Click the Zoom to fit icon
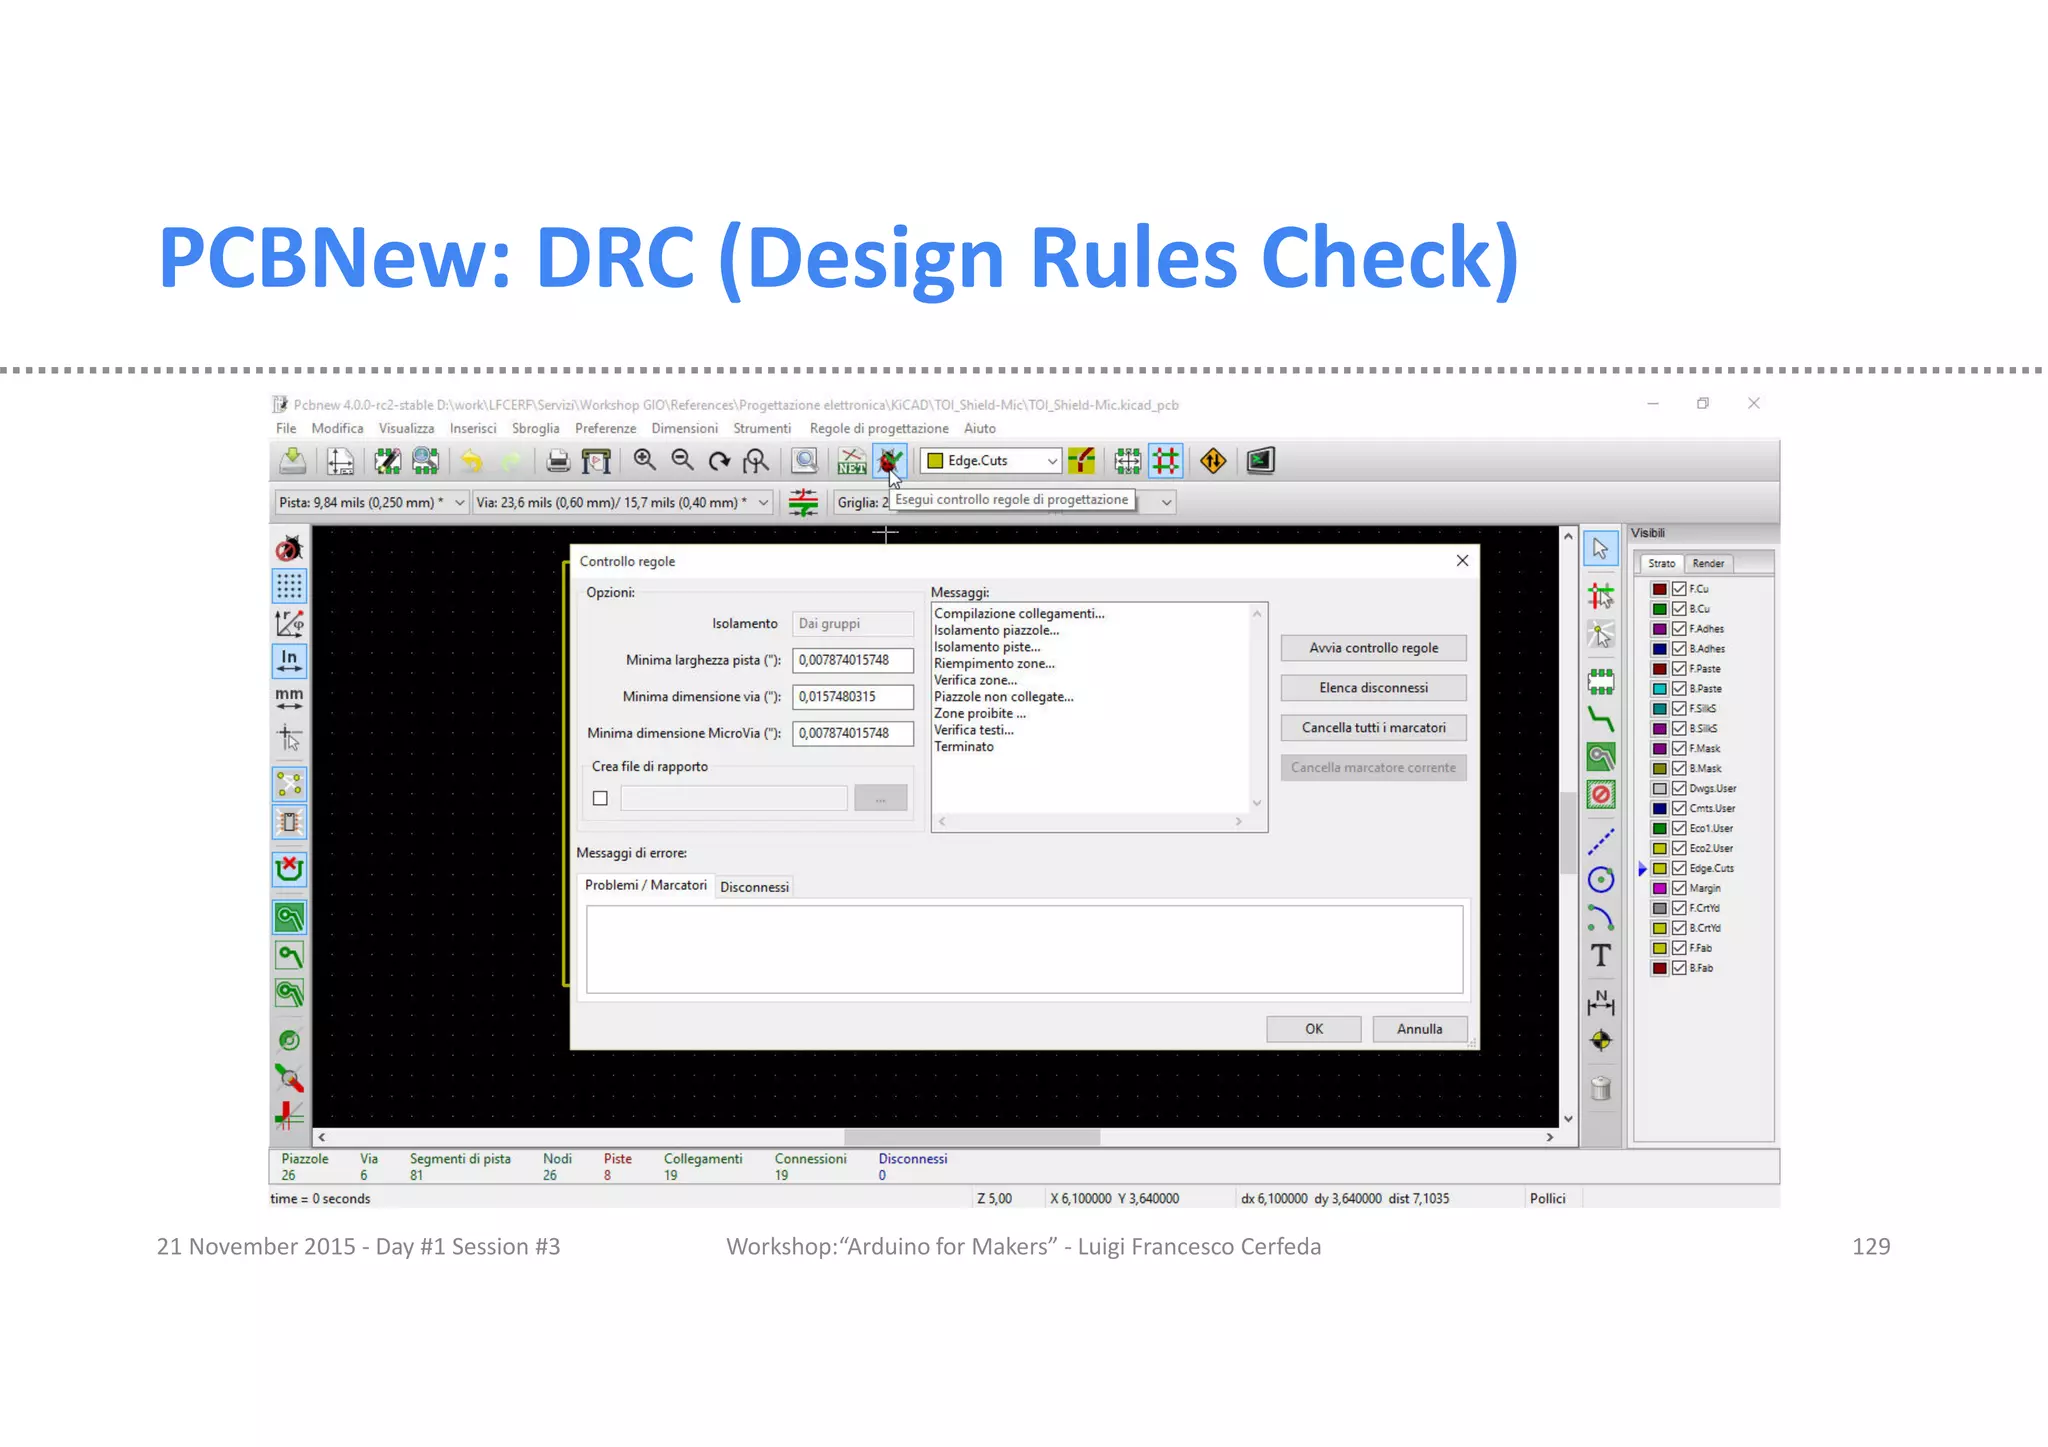 [756, 461]
